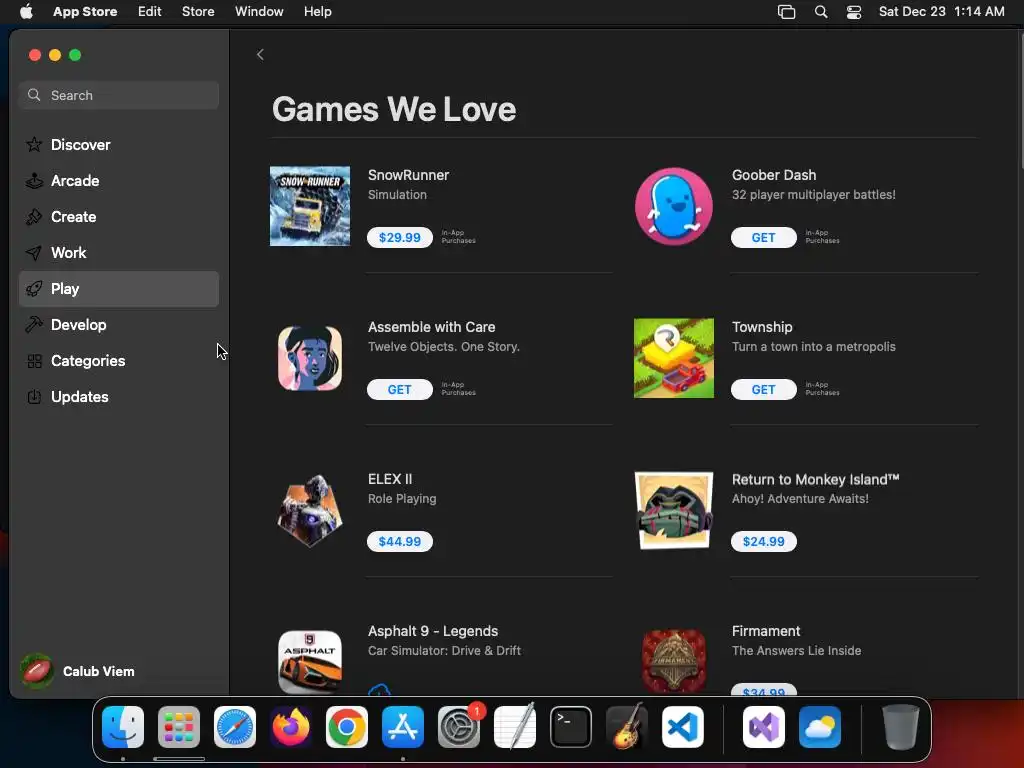
Task: Click the Calub Viem avatar
Action: [37, 671]
